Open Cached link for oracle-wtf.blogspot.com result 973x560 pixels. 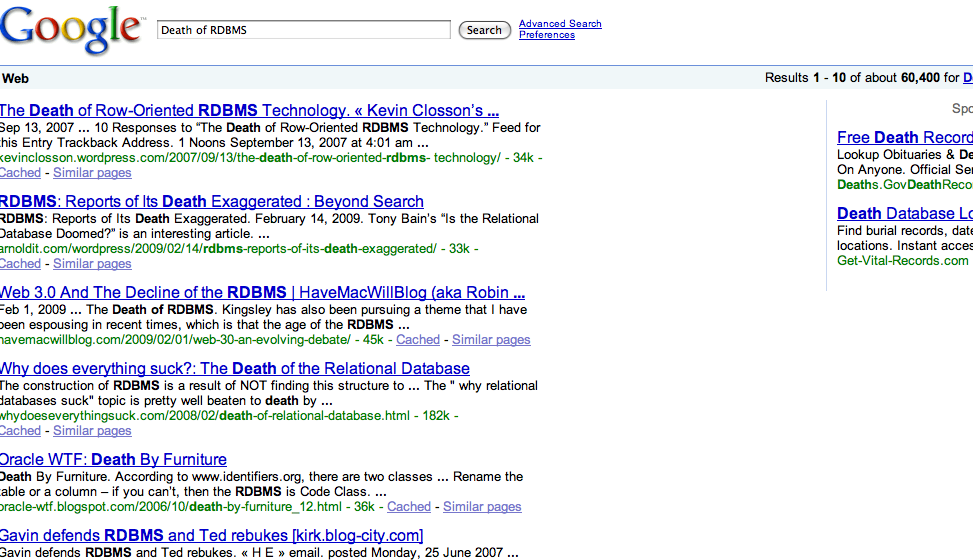(x=408, y=507)
